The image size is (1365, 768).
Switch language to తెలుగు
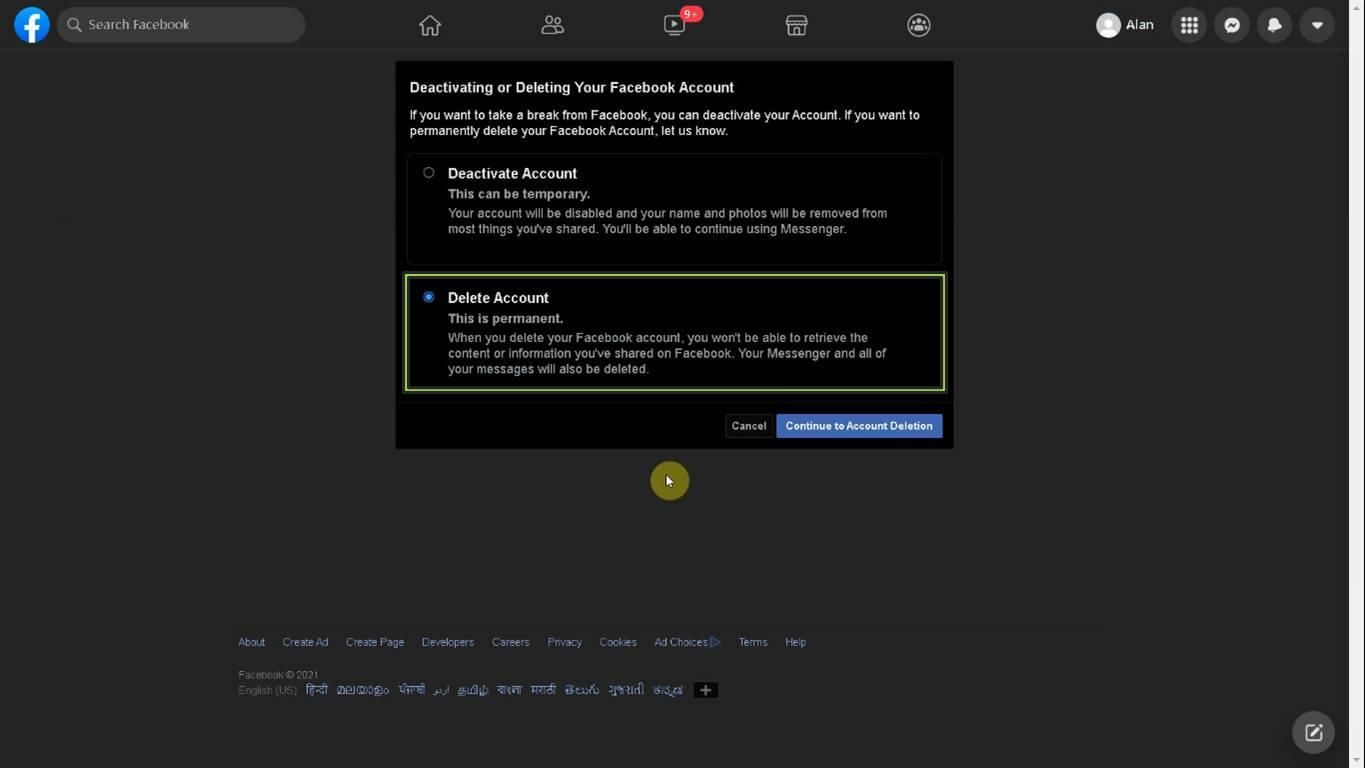tap(581, 690)
